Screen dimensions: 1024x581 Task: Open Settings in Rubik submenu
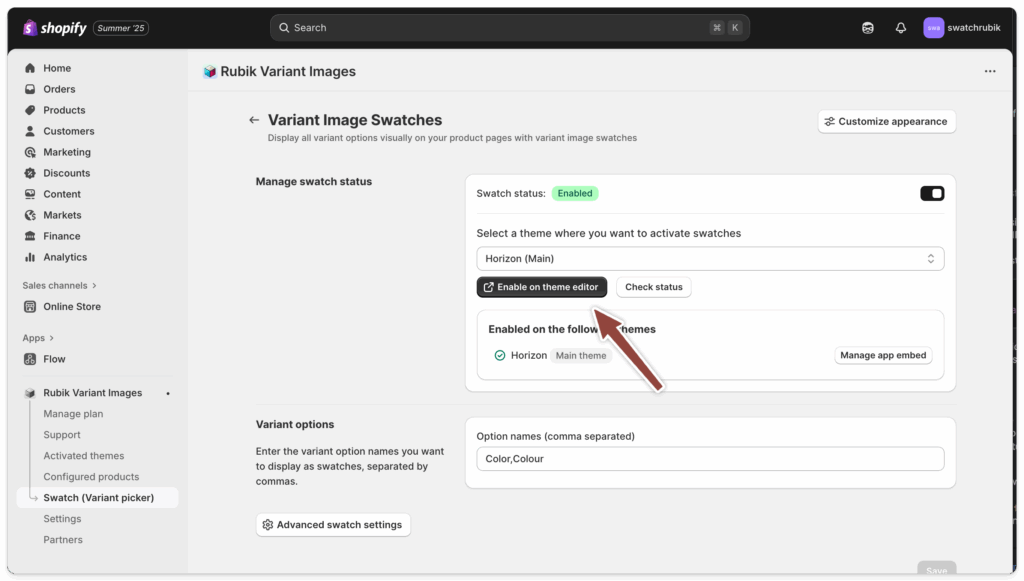62,519
